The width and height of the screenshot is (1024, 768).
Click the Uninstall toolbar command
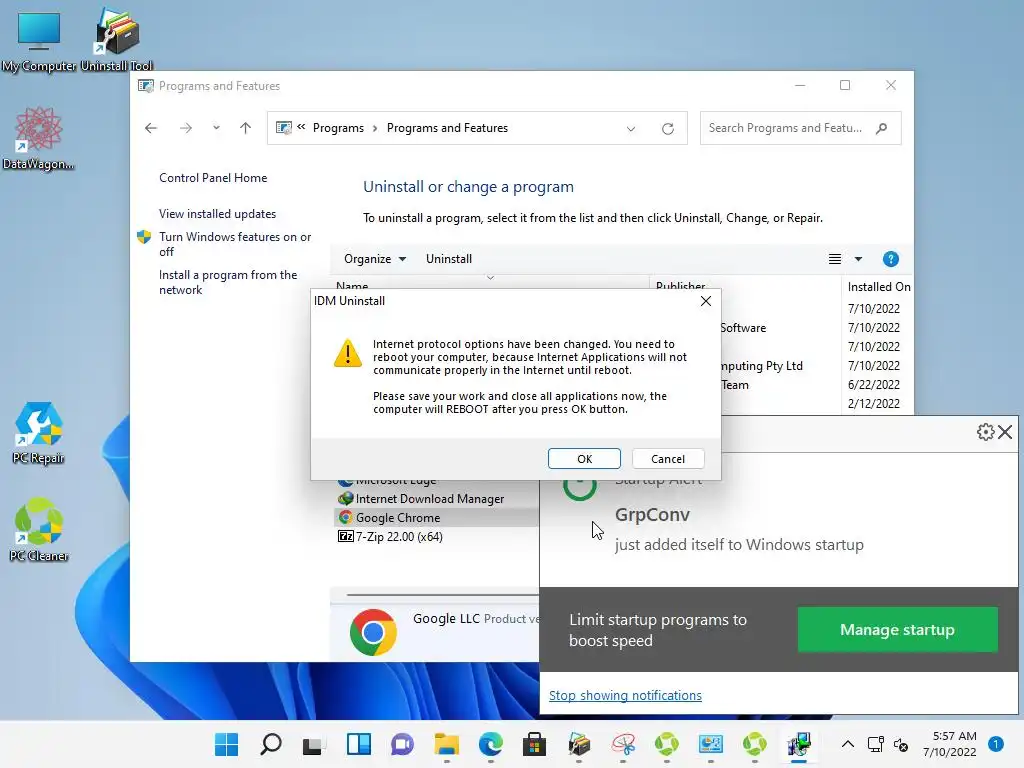pos(449,259)
